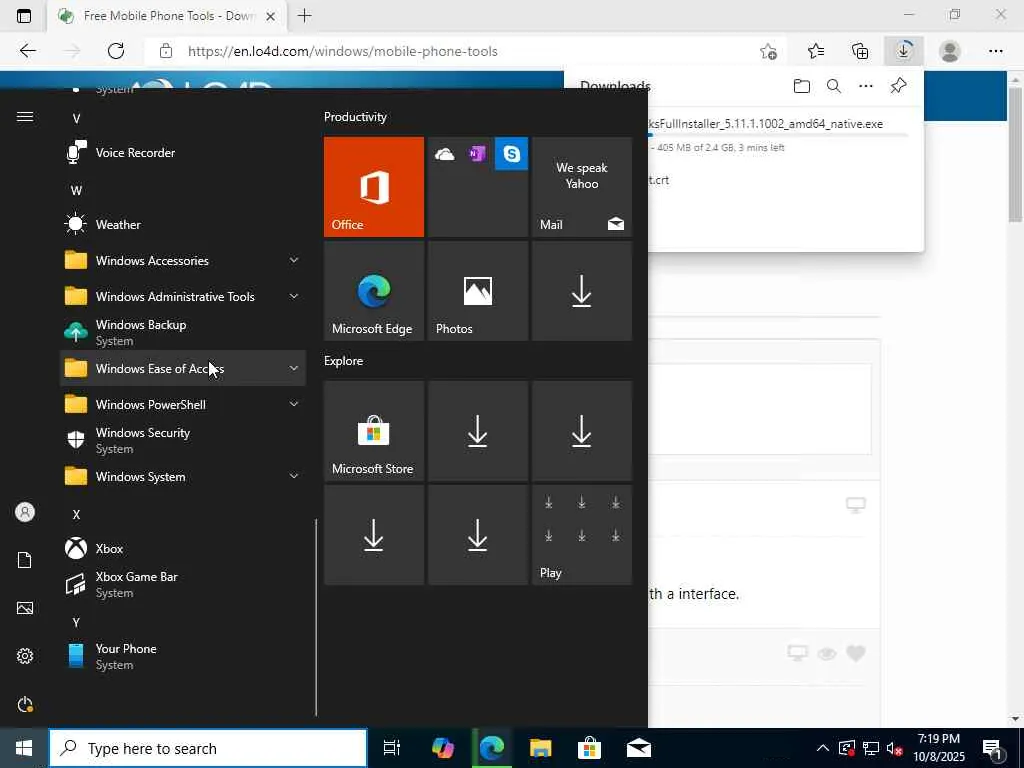The height and width of the screenshot is (768, 1024).
Task: Jump to letter X app group
Action: coord(76,515)
